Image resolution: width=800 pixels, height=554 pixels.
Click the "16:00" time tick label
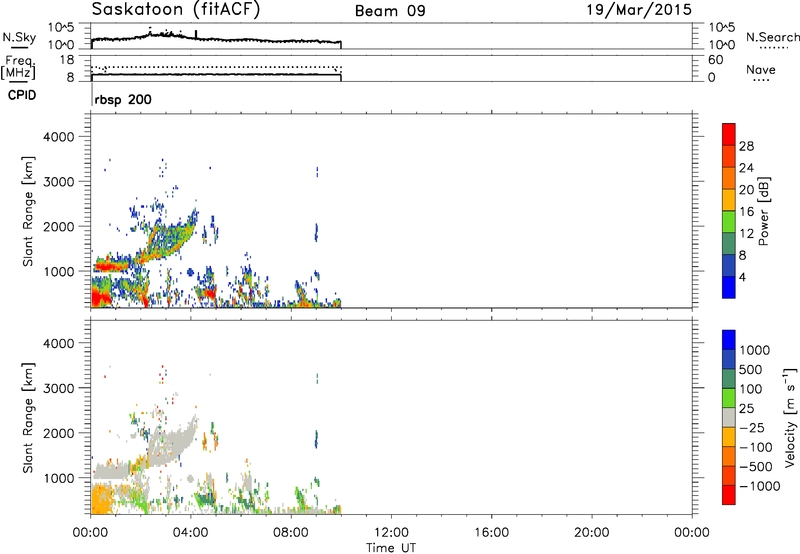pos(491,533)
